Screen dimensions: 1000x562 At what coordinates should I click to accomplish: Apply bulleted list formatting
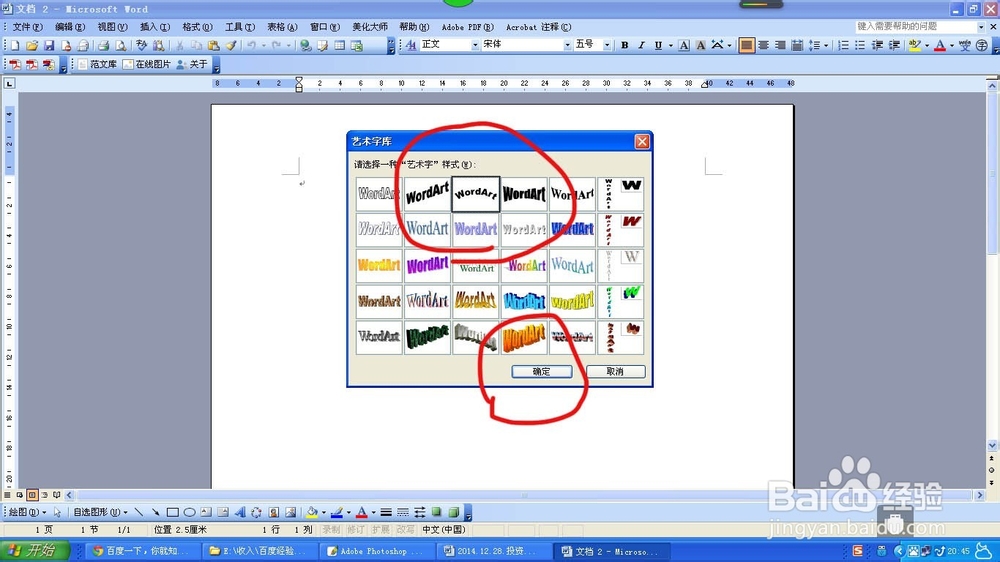(860, 45)
